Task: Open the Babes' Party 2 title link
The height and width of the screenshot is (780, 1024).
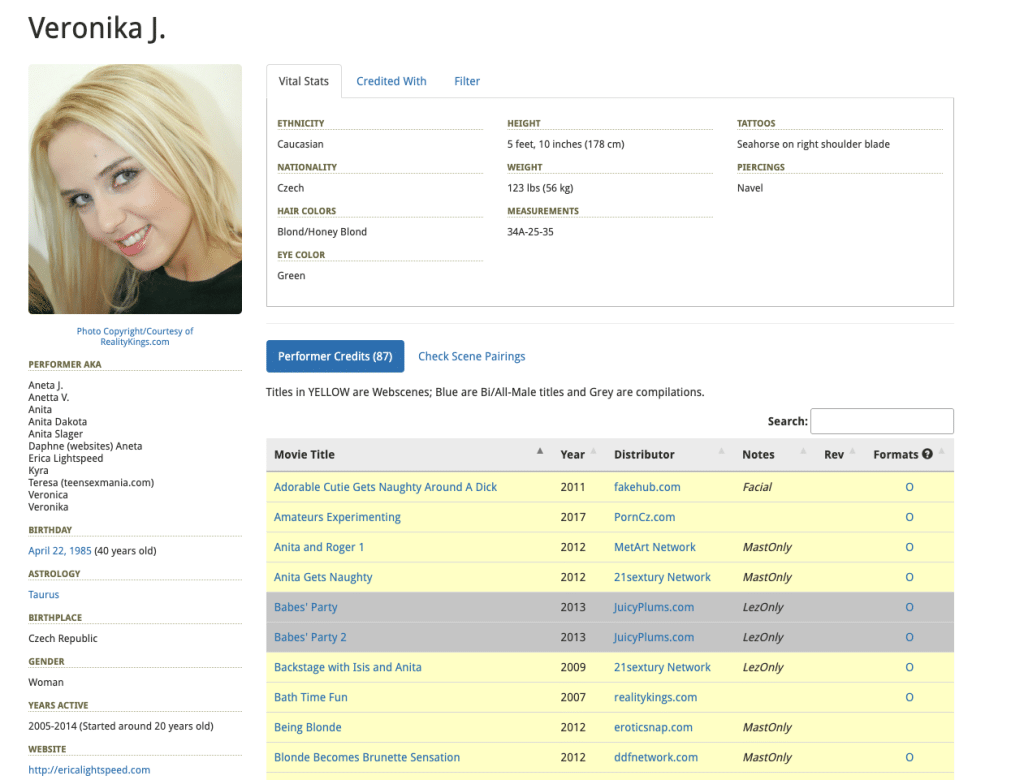Action: point(310,637)
